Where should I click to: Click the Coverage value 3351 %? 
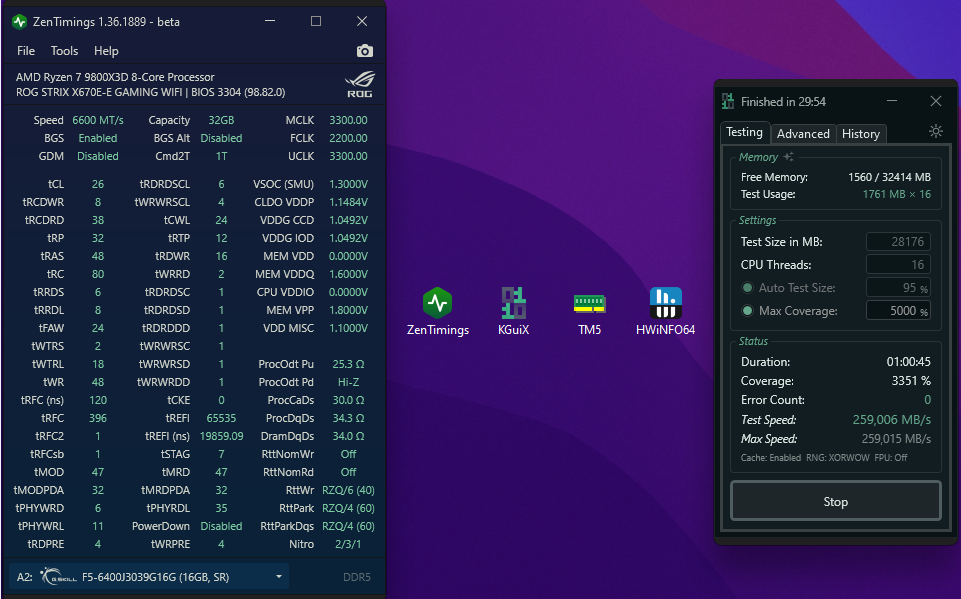[911, 381]
